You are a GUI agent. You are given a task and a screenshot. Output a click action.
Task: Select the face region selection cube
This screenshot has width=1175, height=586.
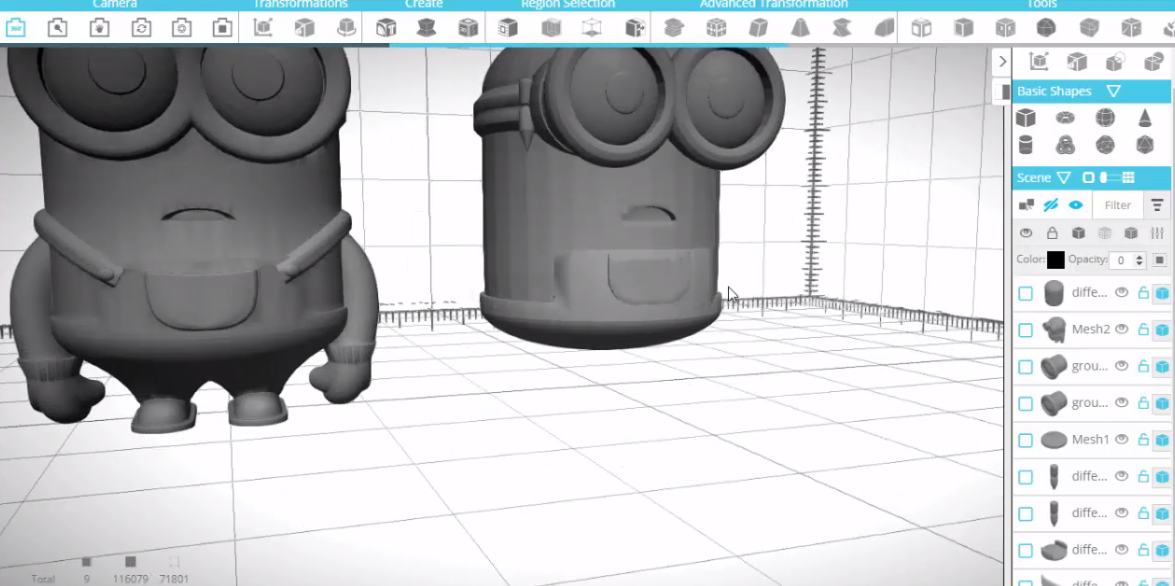(x=508, y=28)
